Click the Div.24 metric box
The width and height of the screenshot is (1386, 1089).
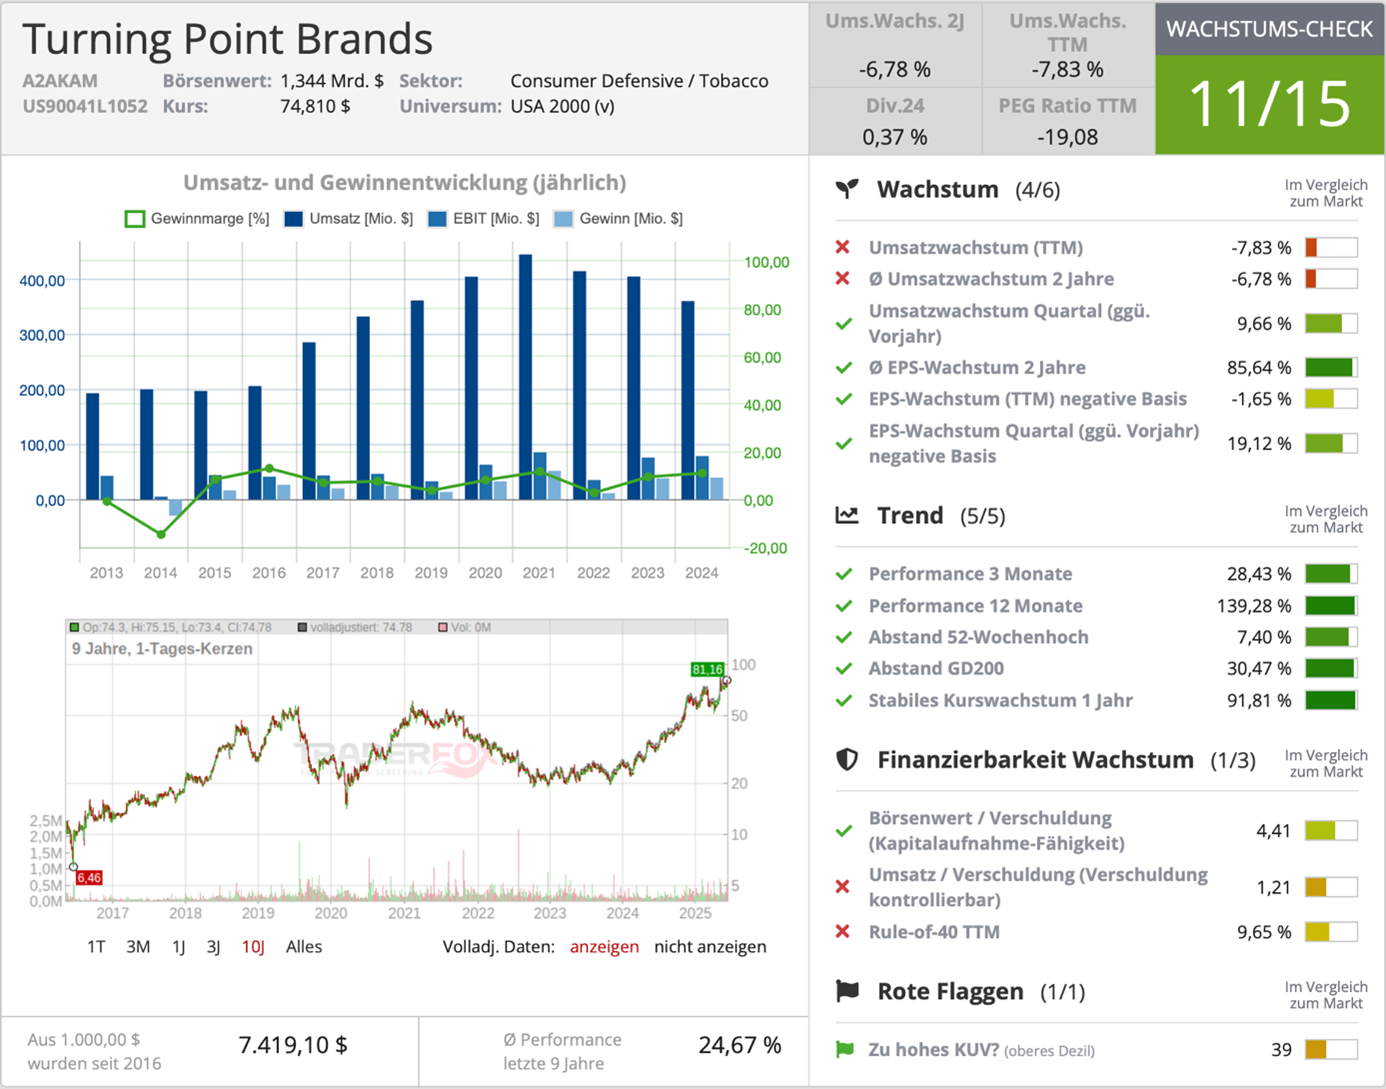pyautogui.click(x=895, y=121)
